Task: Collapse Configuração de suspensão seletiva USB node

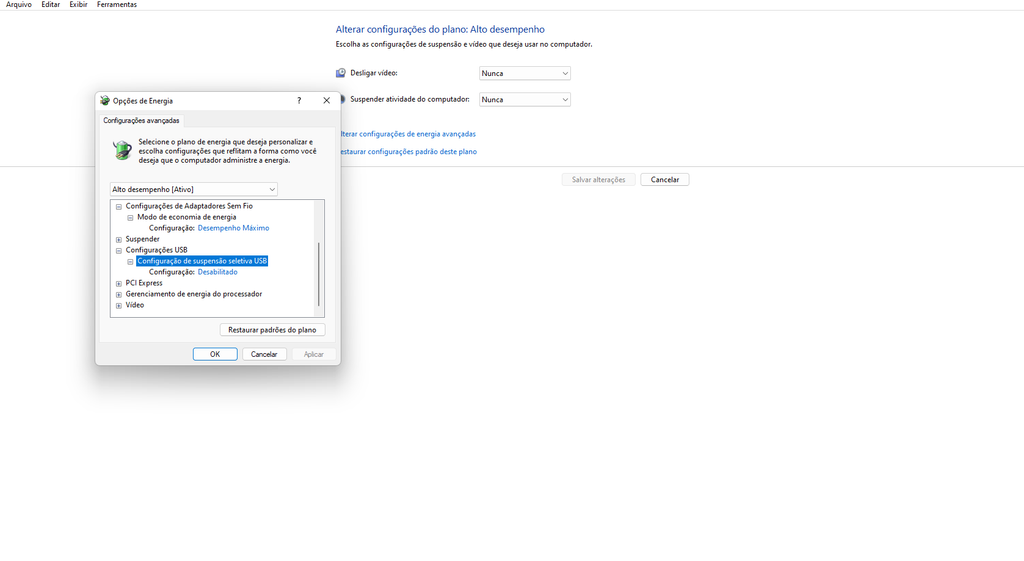Action: point(130,261)
